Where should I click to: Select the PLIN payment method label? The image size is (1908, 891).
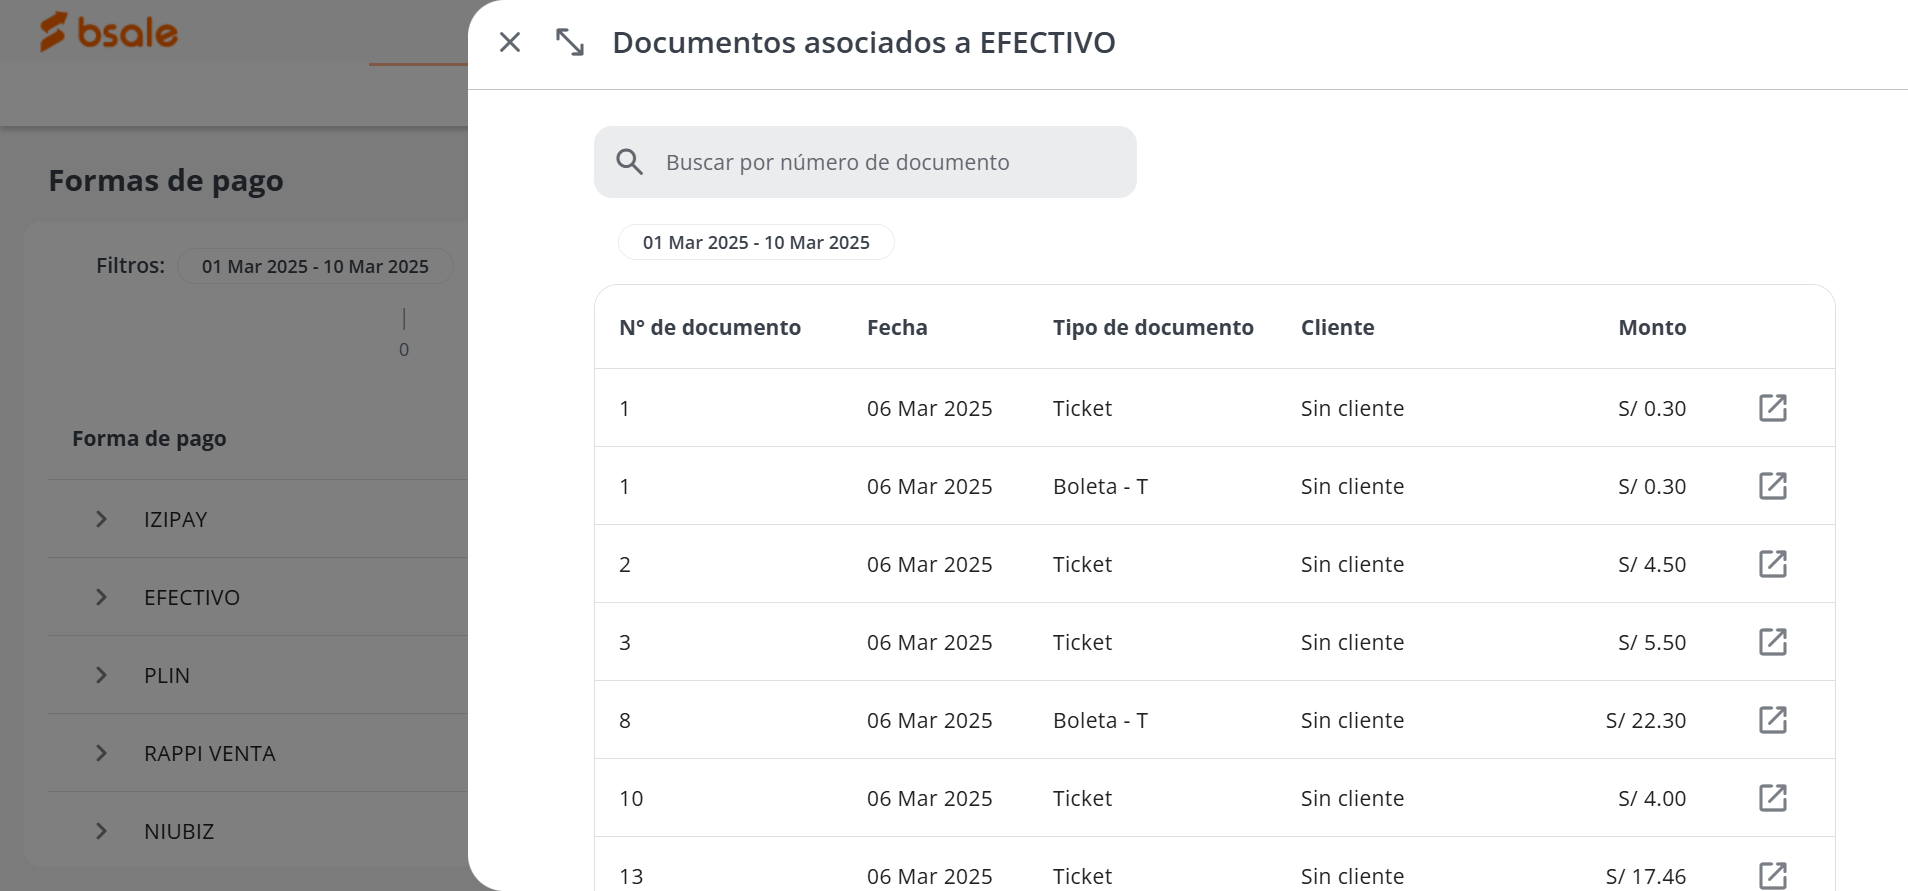[167, 676]
